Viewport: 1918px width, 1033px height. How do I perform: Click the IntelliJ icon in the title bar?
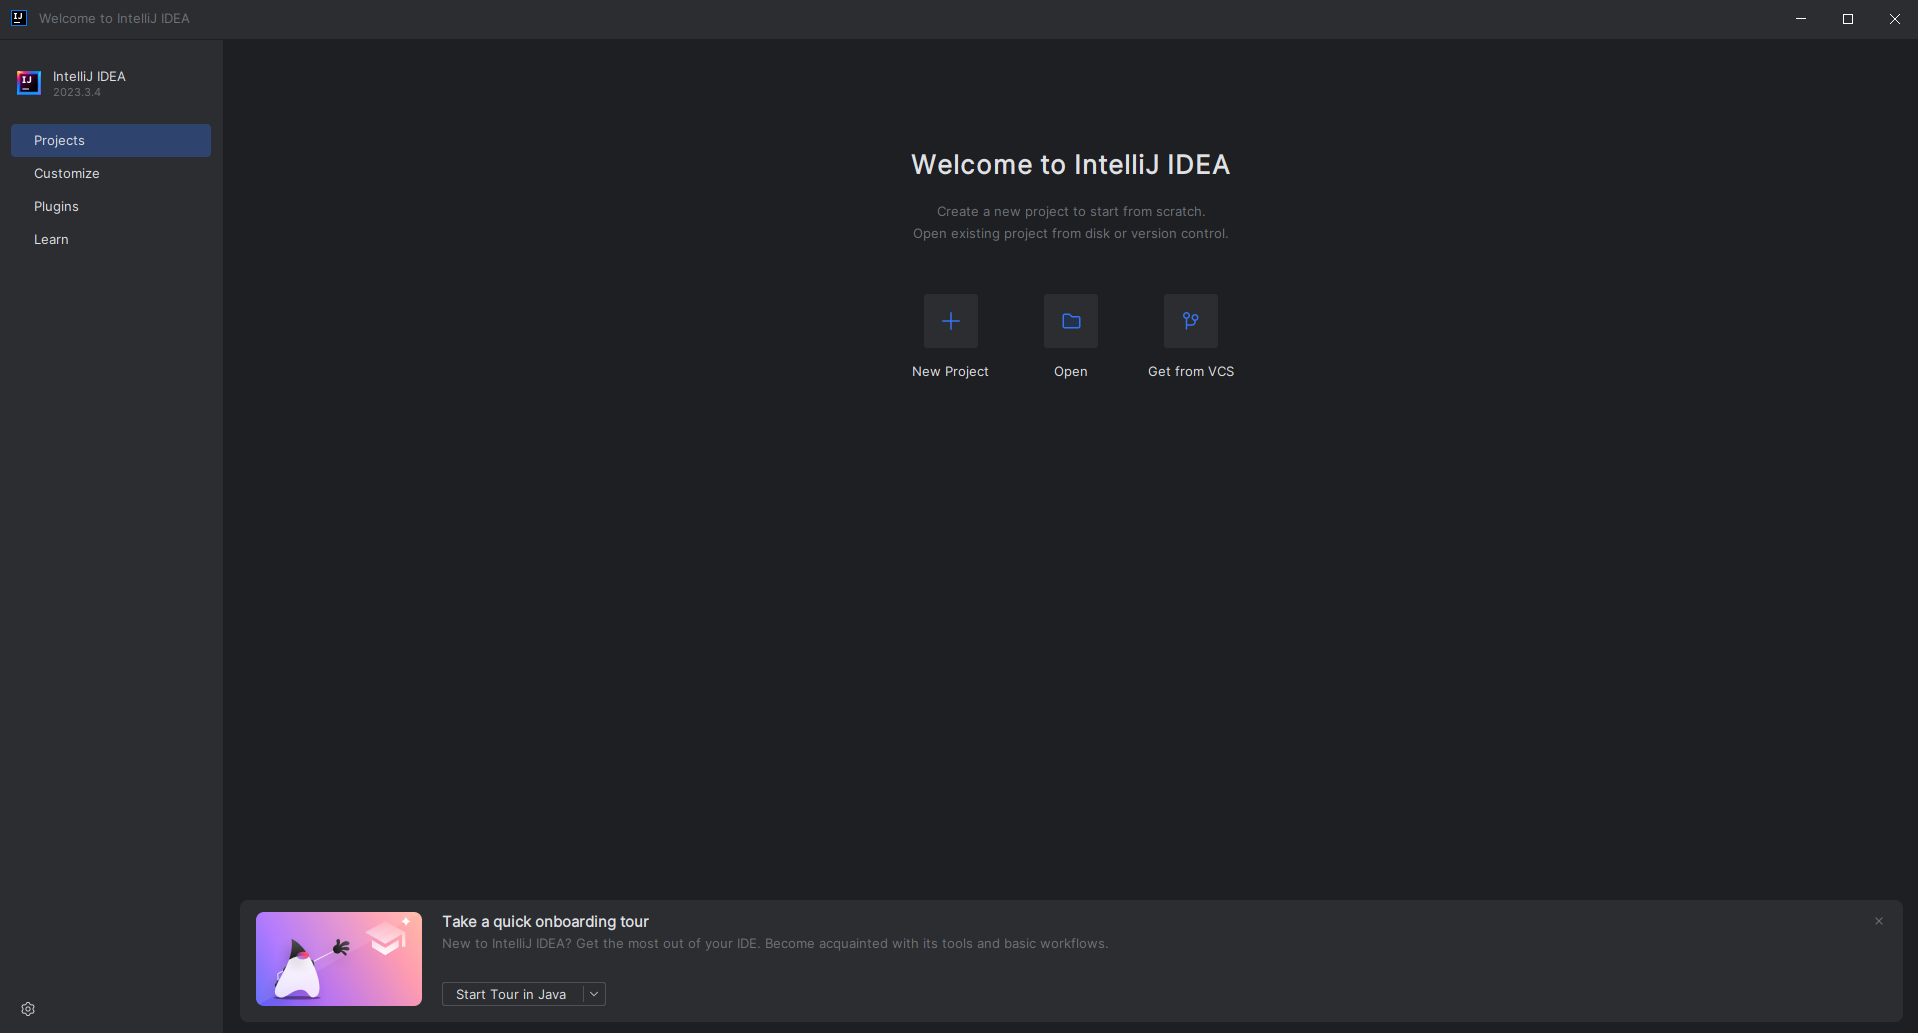coord(18,18)
